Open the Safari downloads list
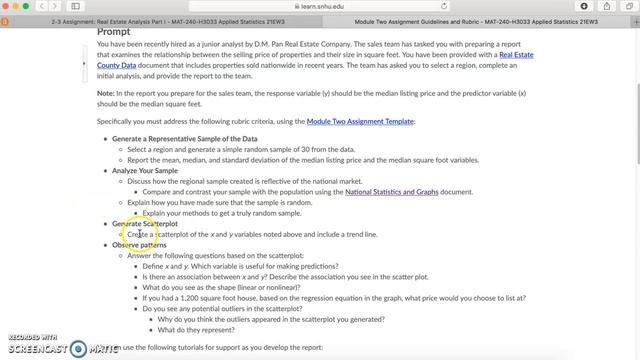The height and width of the screenshot is (360, 640). pyautogui.click(x=584, y=6)
